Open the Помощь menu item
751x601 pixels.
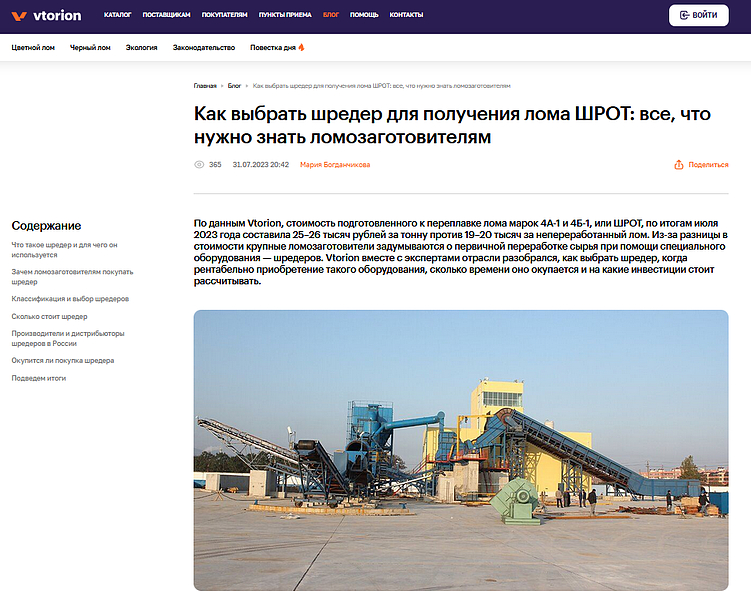point(364,15)
